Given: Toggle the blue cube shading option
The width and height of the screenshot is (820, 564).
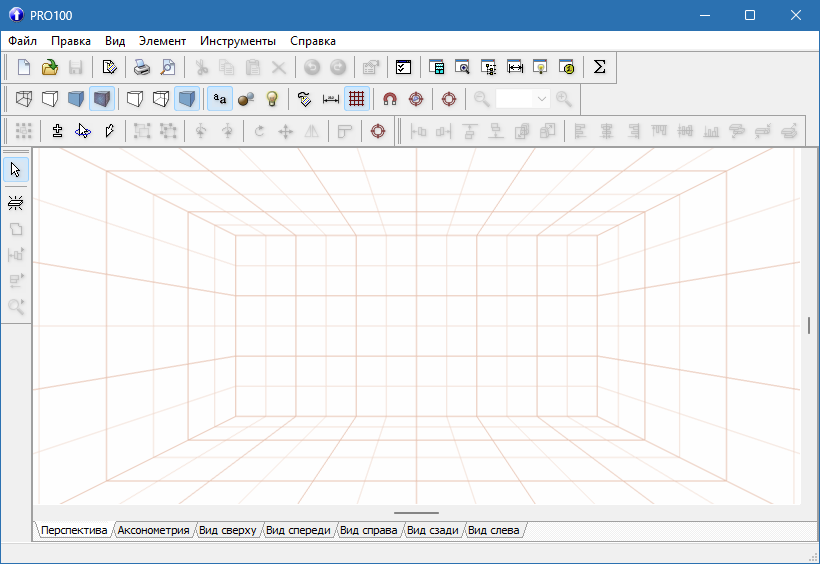Looking at the screenshot, I should point(187,99).
